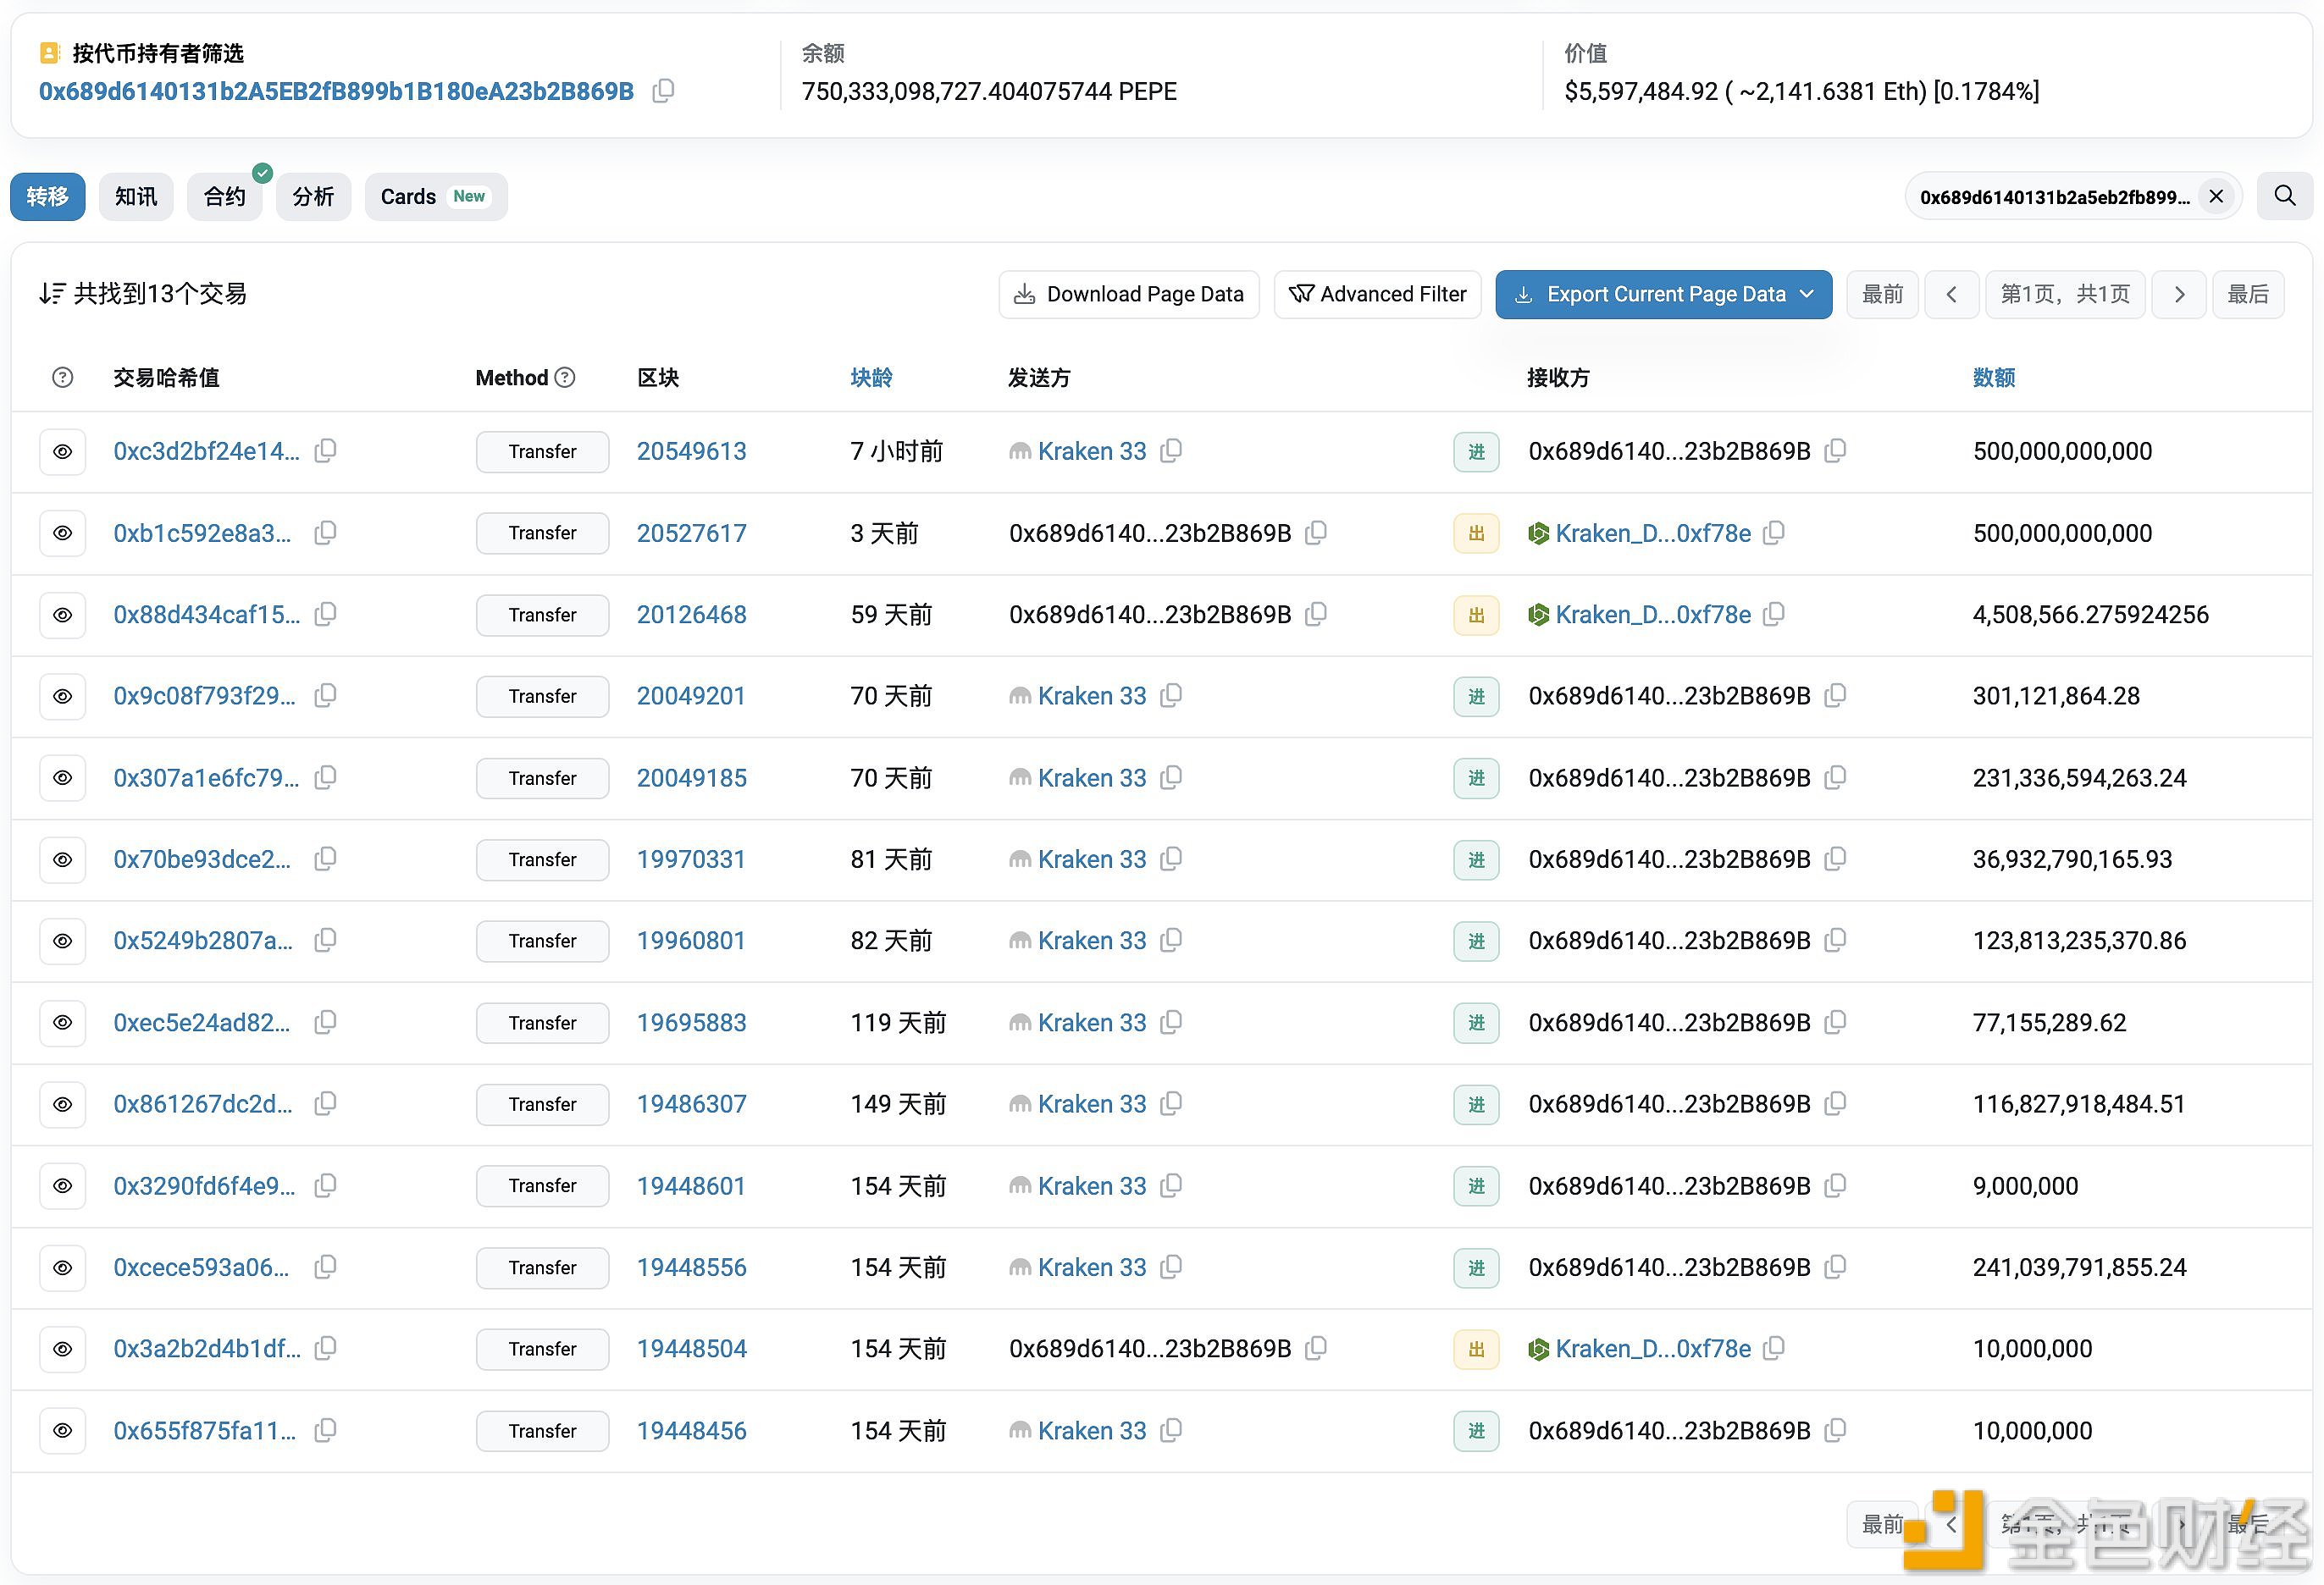
Task: Copy transaction hash 0xb1c592e8a3...
Action: pyautogui.click(x=325, y=533)
